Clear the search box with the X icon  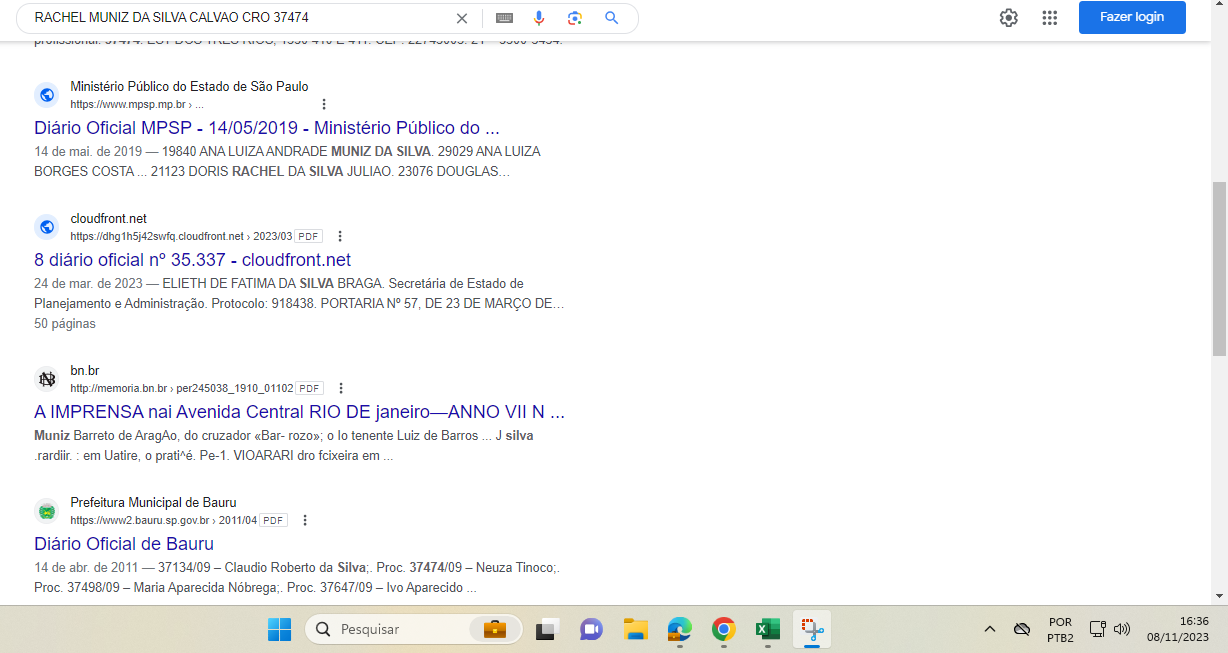click(462, 18)
